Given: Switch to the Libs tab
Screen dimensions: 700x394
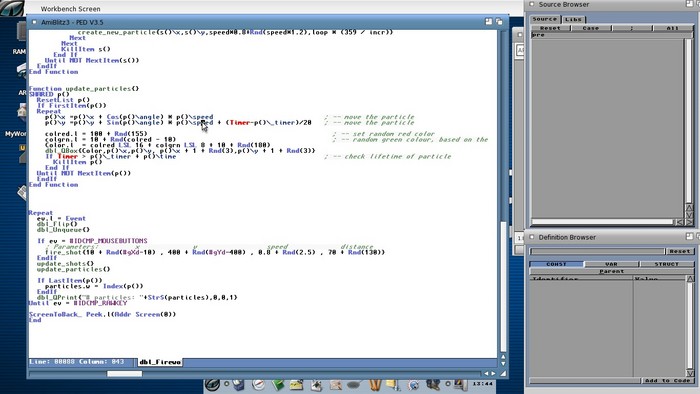Looking at the screenshot, I should pyautogui.click(x=573, y=20).
